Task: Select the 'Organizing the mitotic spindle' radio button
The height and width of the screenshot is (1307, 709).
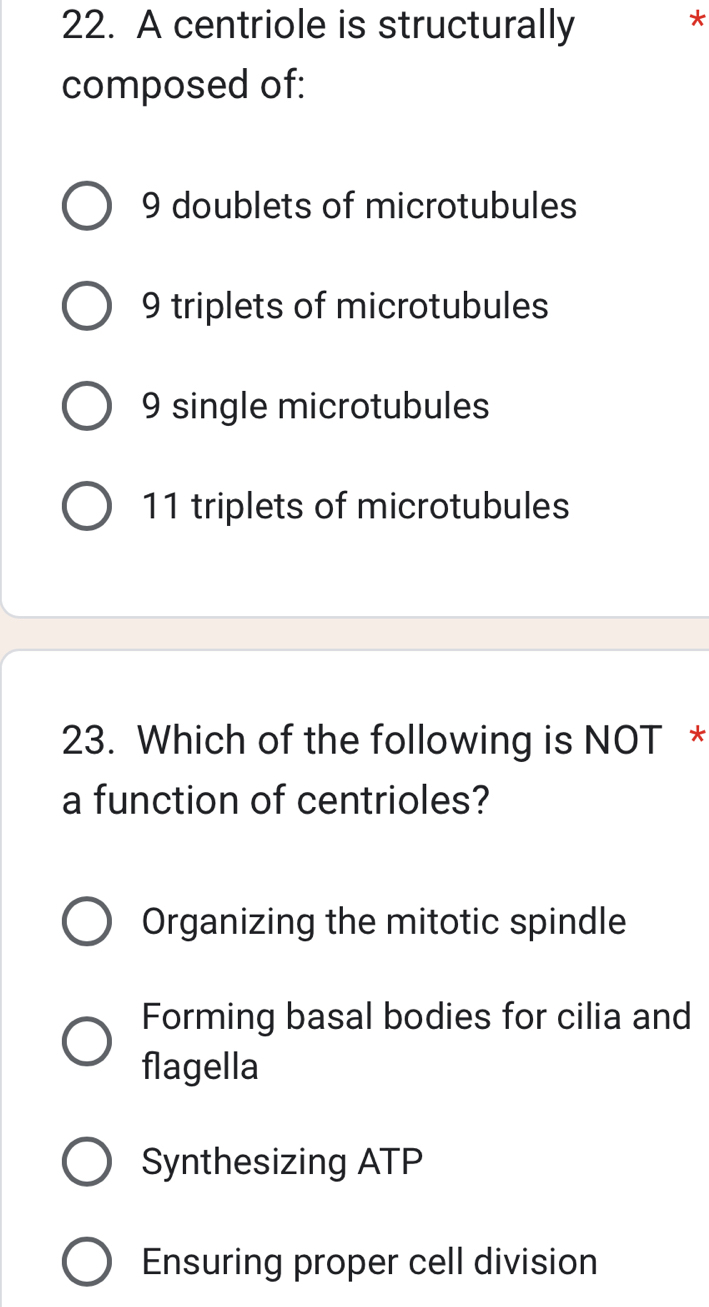Action: [x=87, y=922]
